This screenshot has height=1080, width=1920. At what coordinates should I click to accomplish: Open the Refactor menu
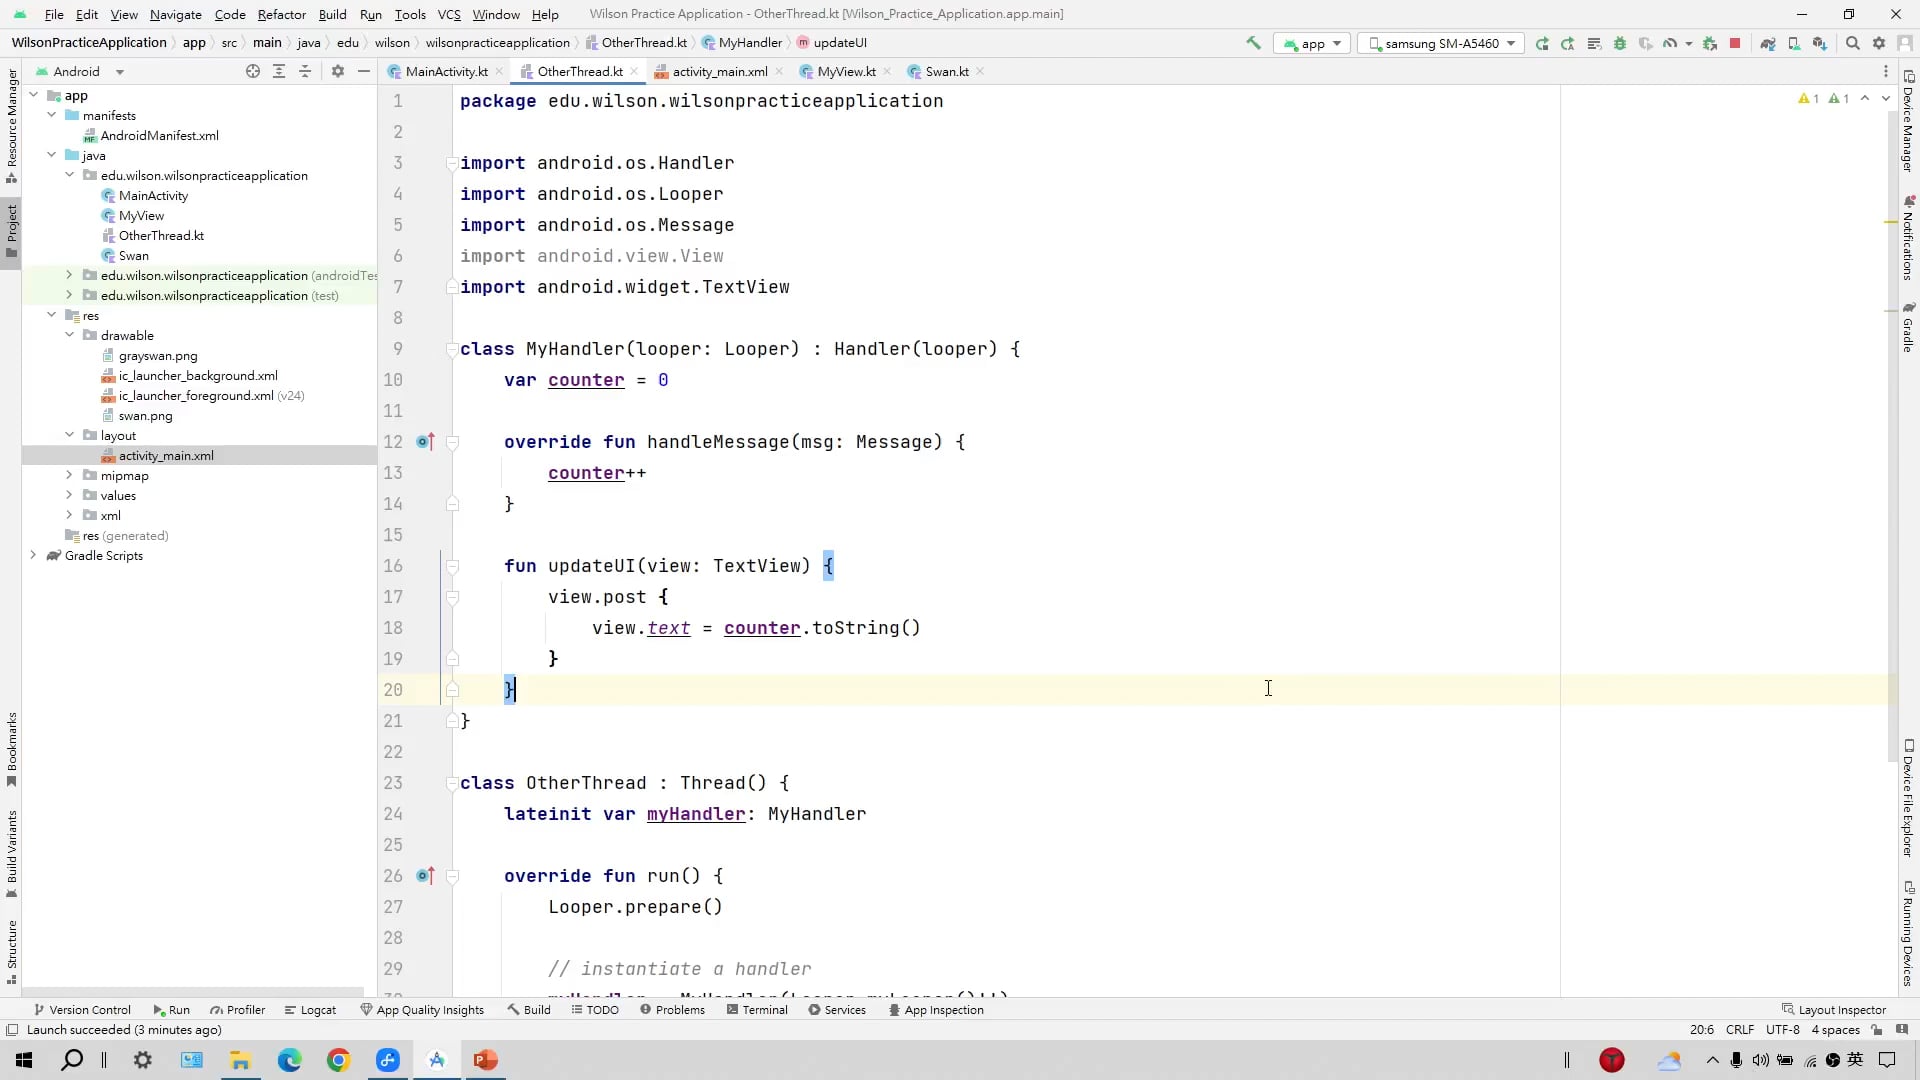coord(281,14)
